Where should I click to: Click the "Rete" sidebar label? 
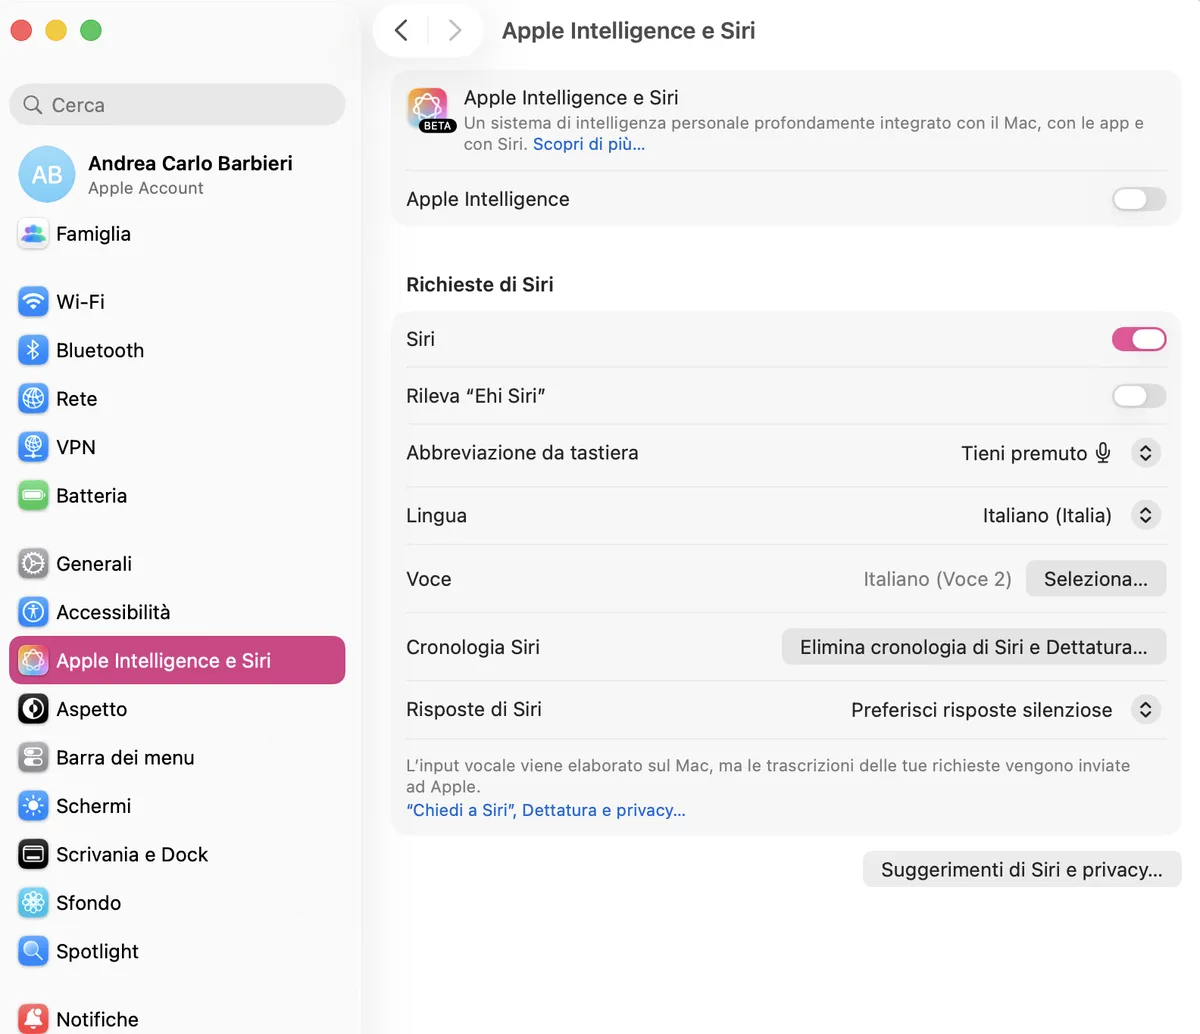point(77,399)
